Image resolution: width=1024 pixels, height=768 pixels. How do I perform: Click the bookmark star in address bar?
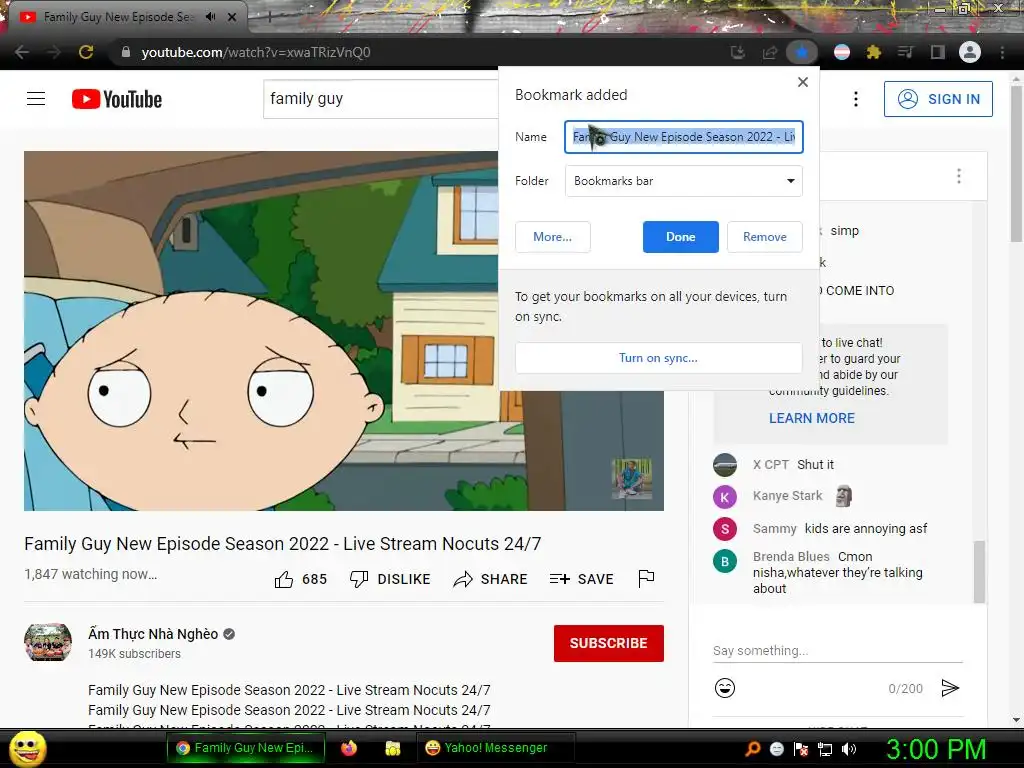pos(802,52)
